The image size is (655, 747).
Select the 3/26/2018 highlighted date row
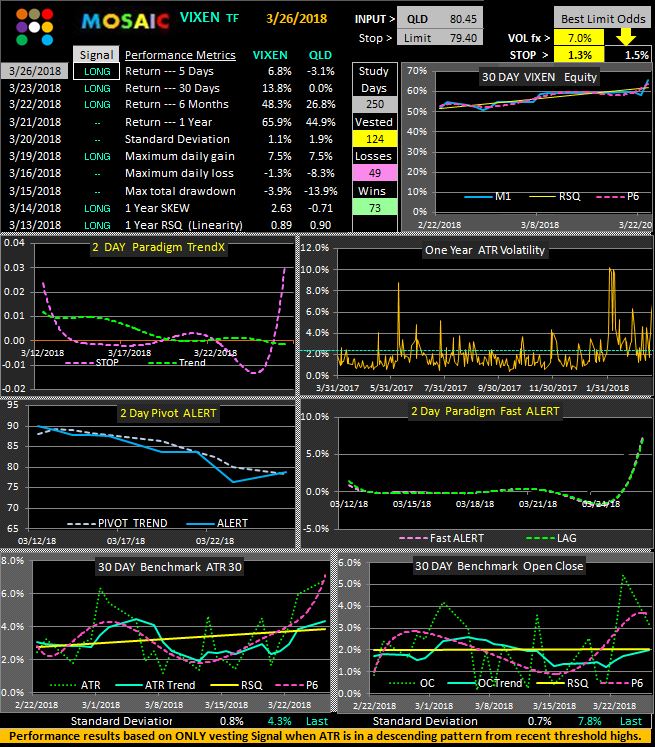[x=34, y=71]
